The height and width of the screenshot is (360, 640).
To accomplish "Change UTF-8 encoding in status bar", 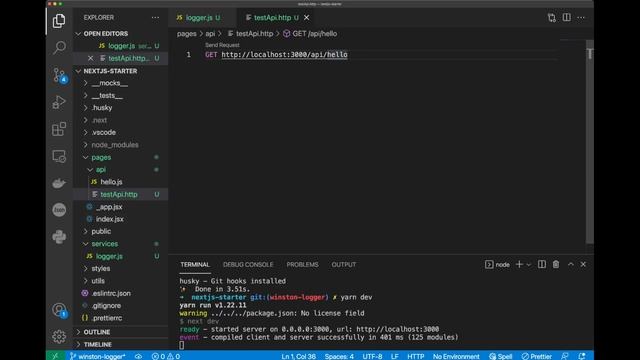I will [372, 356].
